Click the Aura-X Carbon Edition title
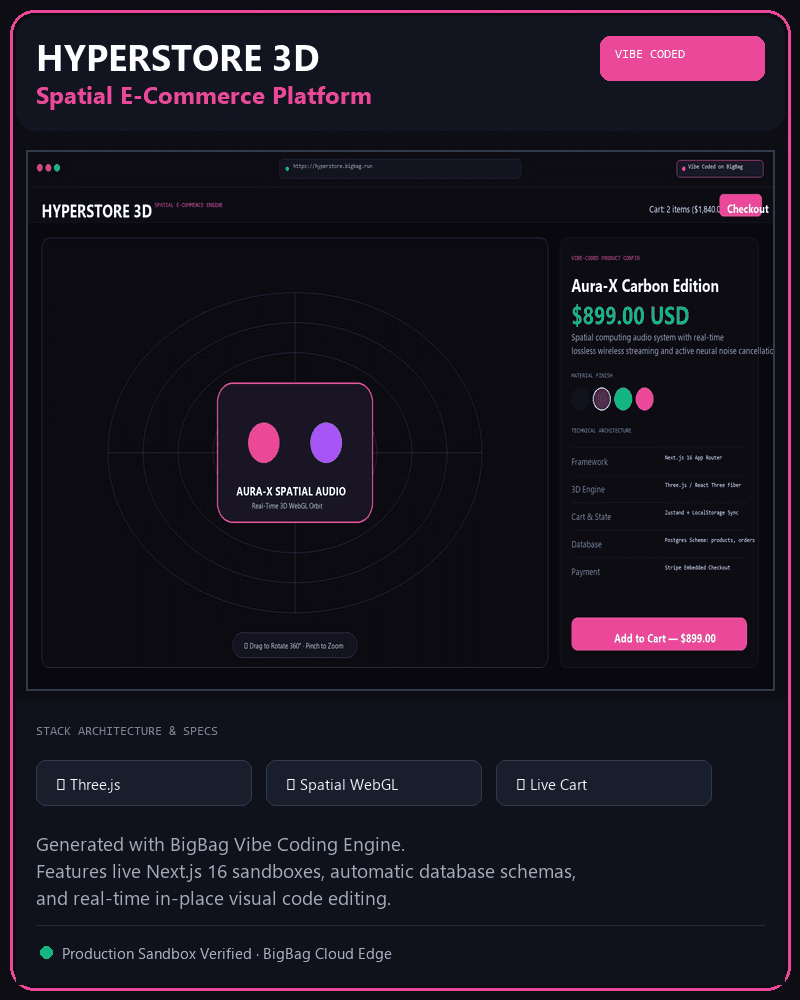Screen dimensions: 800x1000 click(x=645, y=286)
